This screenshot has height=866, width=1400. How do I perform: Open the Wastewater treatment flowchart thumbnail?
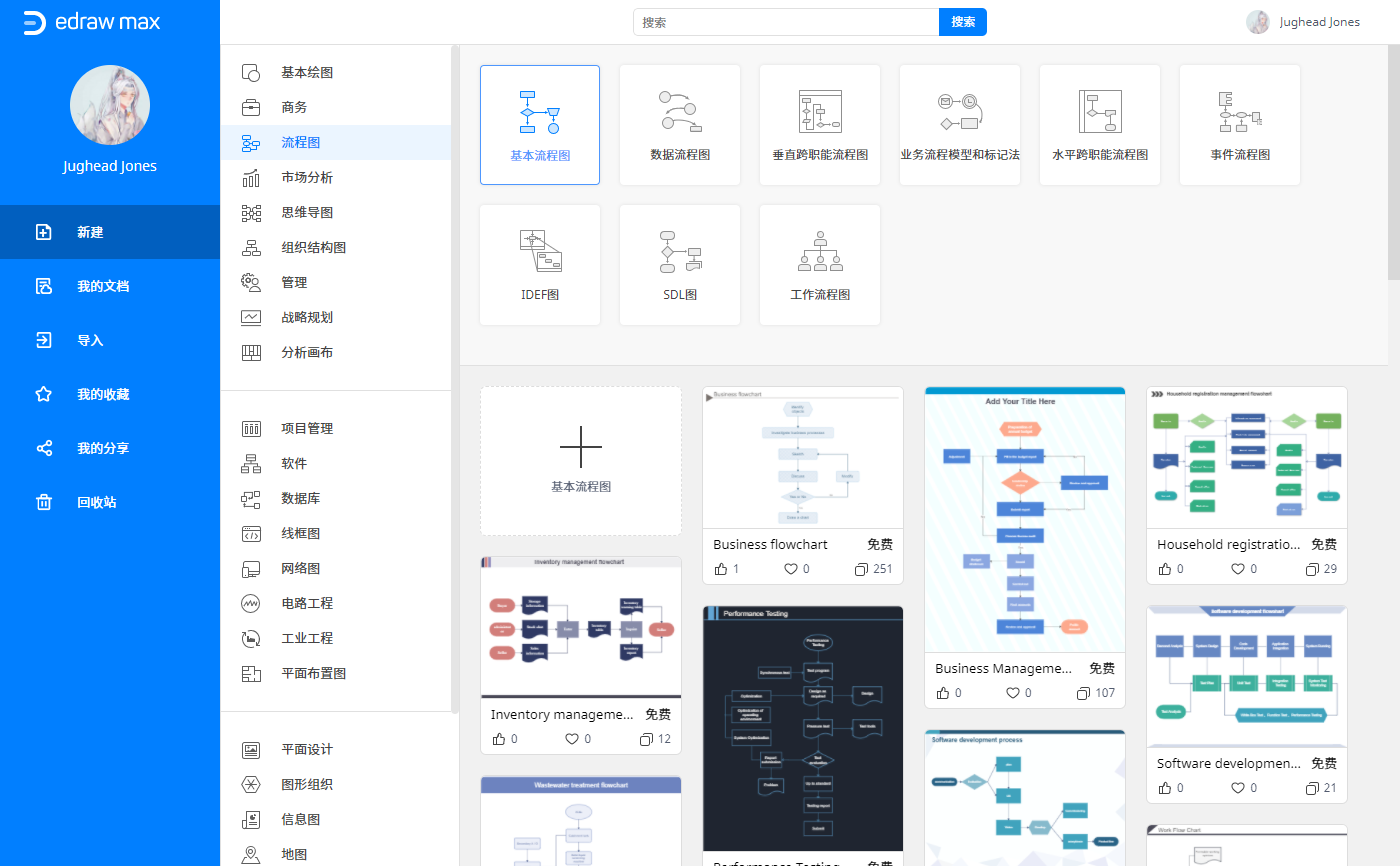[581, 821]
